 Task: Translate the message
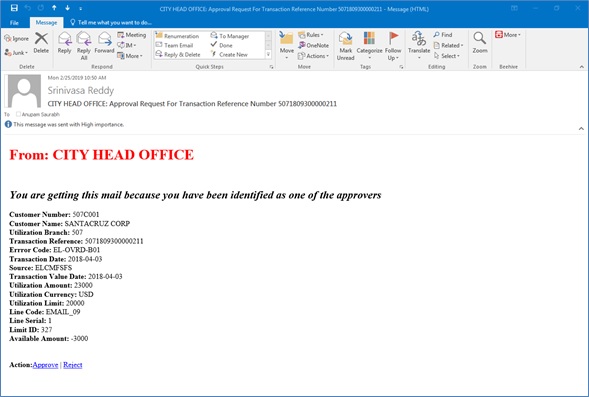(x=419, y=46)
